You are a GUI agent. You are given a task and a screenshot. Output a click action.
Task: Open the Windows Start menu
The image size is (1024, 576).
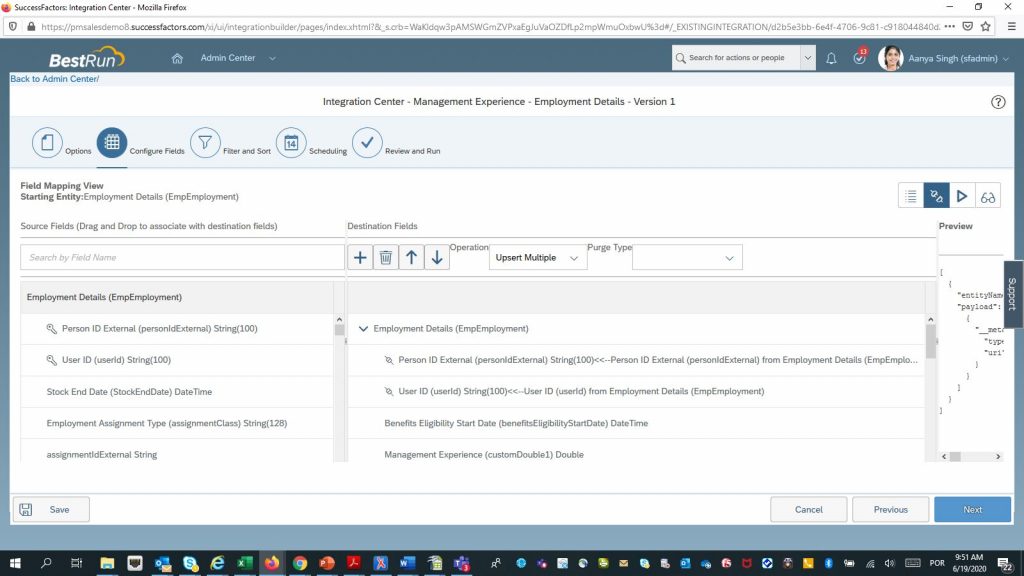tap(15, 563)
